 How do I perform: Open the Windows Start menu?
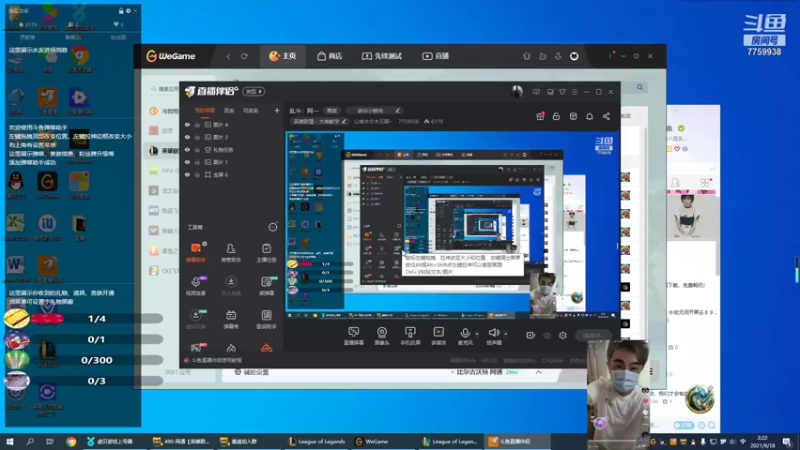pyautogui.click(x=9, y=441)
